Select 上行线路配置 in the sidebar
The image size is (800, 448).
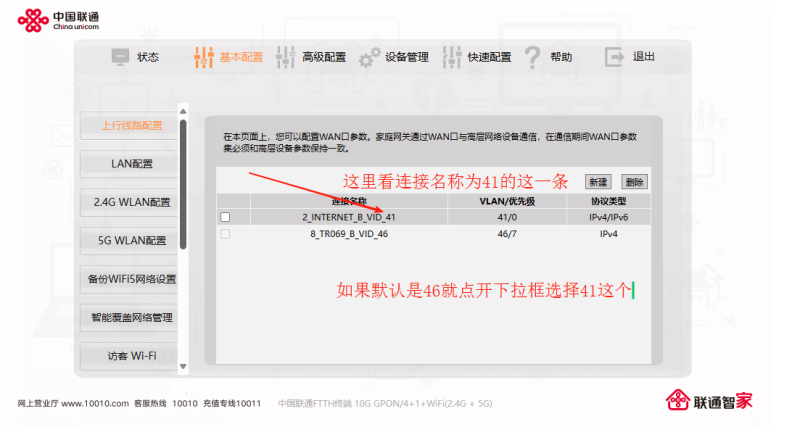(130, 126)
